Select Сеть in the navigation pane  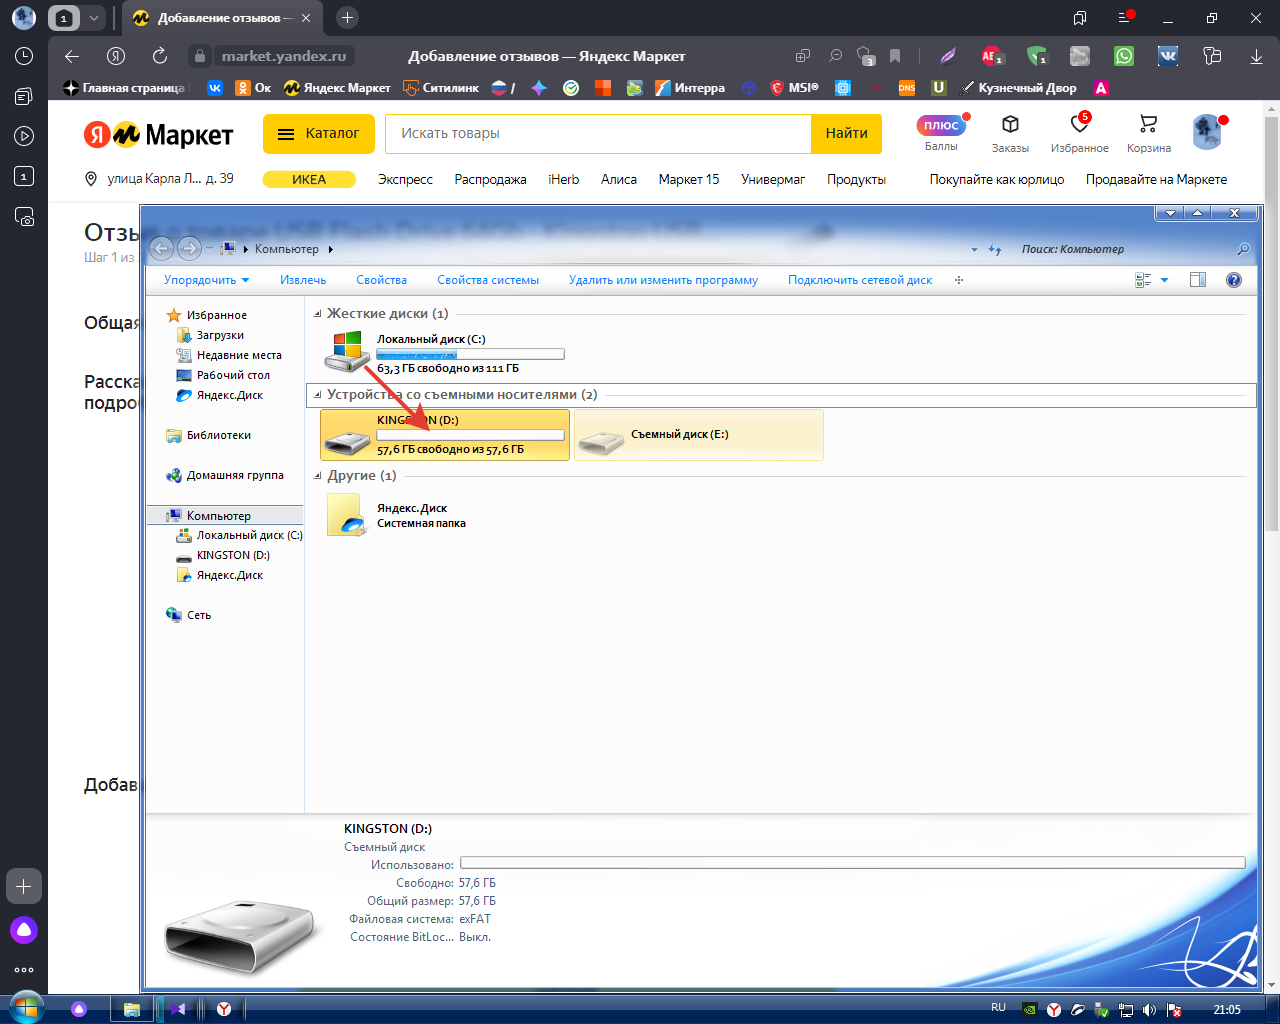pos(198,615)
